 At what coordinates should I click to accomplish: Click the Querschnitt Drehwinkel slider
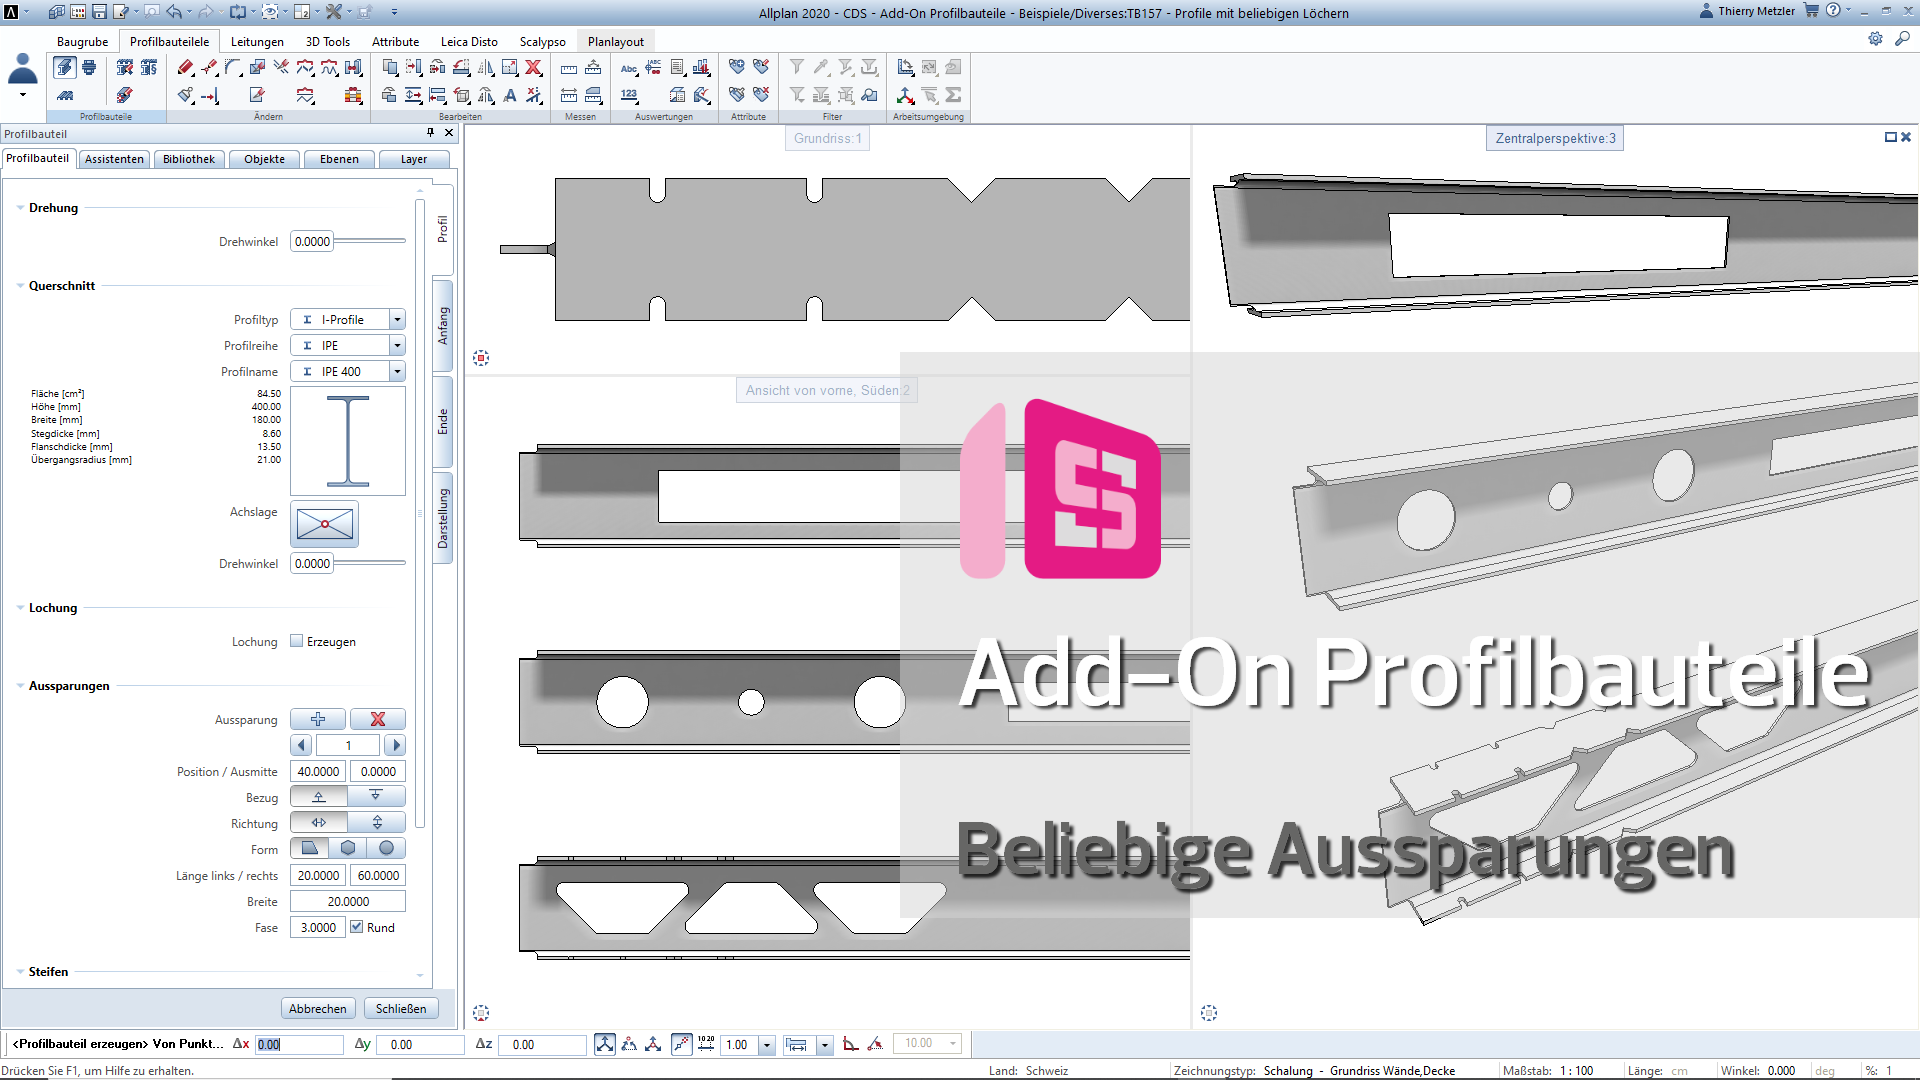[x=370, y=563]
